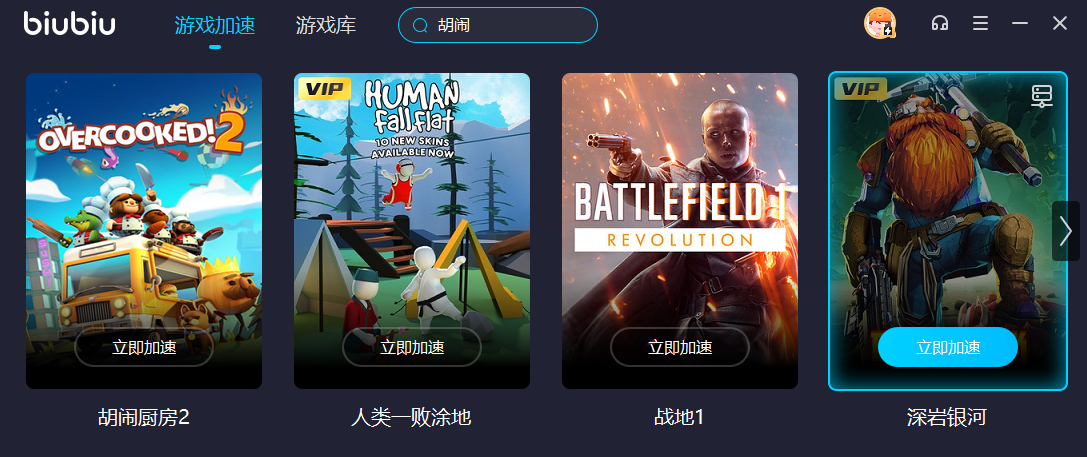Screen dimensions: 1087x457
Task: Switch to the 游戏库 tab
Action: [x=326, y=26]
